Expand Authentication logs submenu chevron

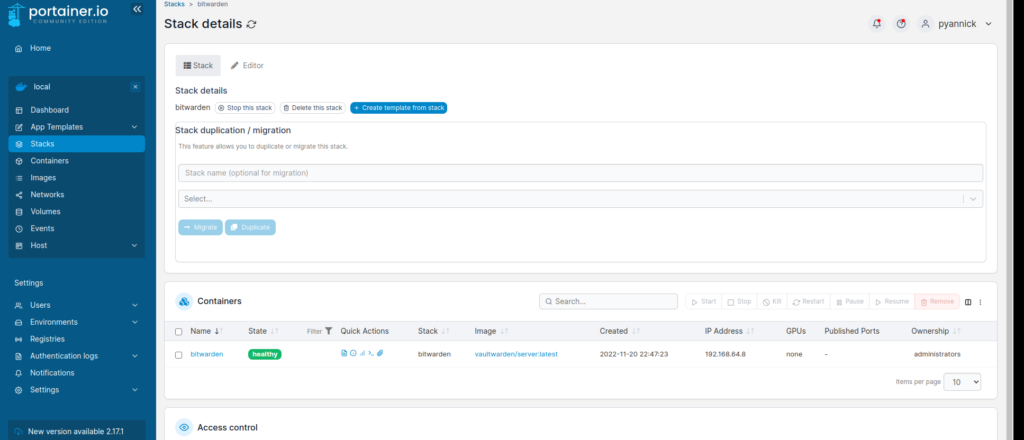click(135, 356)
